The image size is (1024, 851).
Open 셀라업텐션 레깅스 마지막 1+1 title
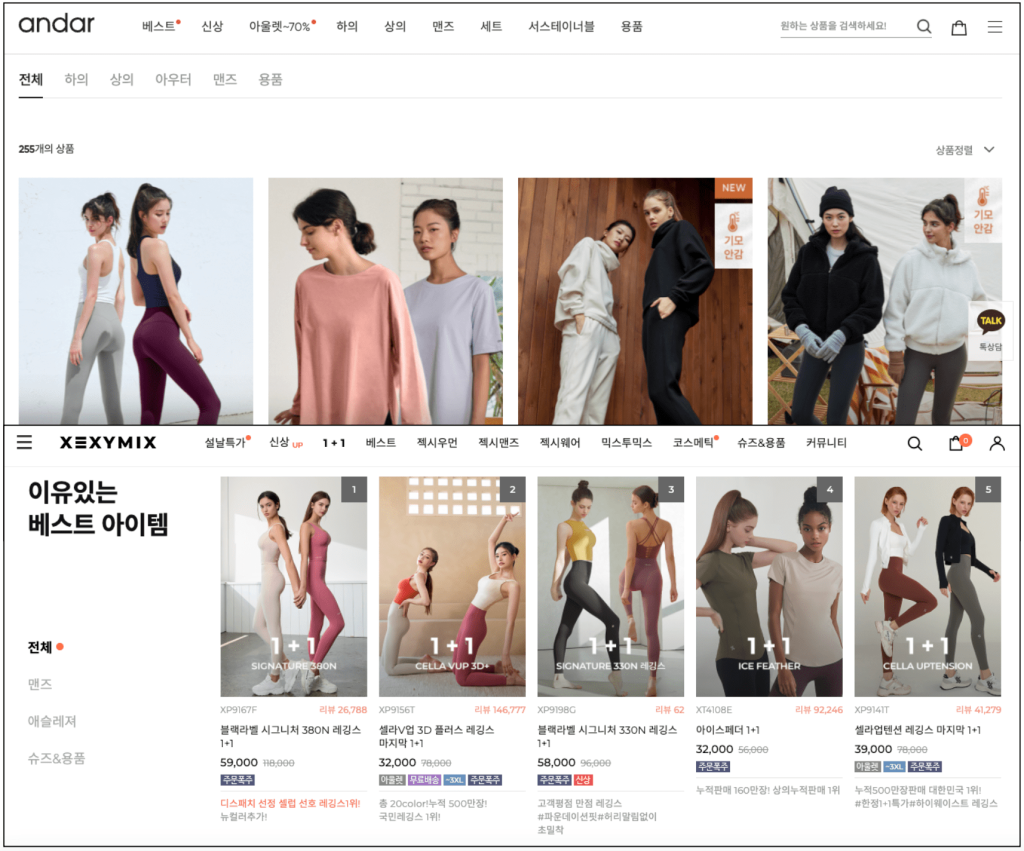(x=918, y=730)
